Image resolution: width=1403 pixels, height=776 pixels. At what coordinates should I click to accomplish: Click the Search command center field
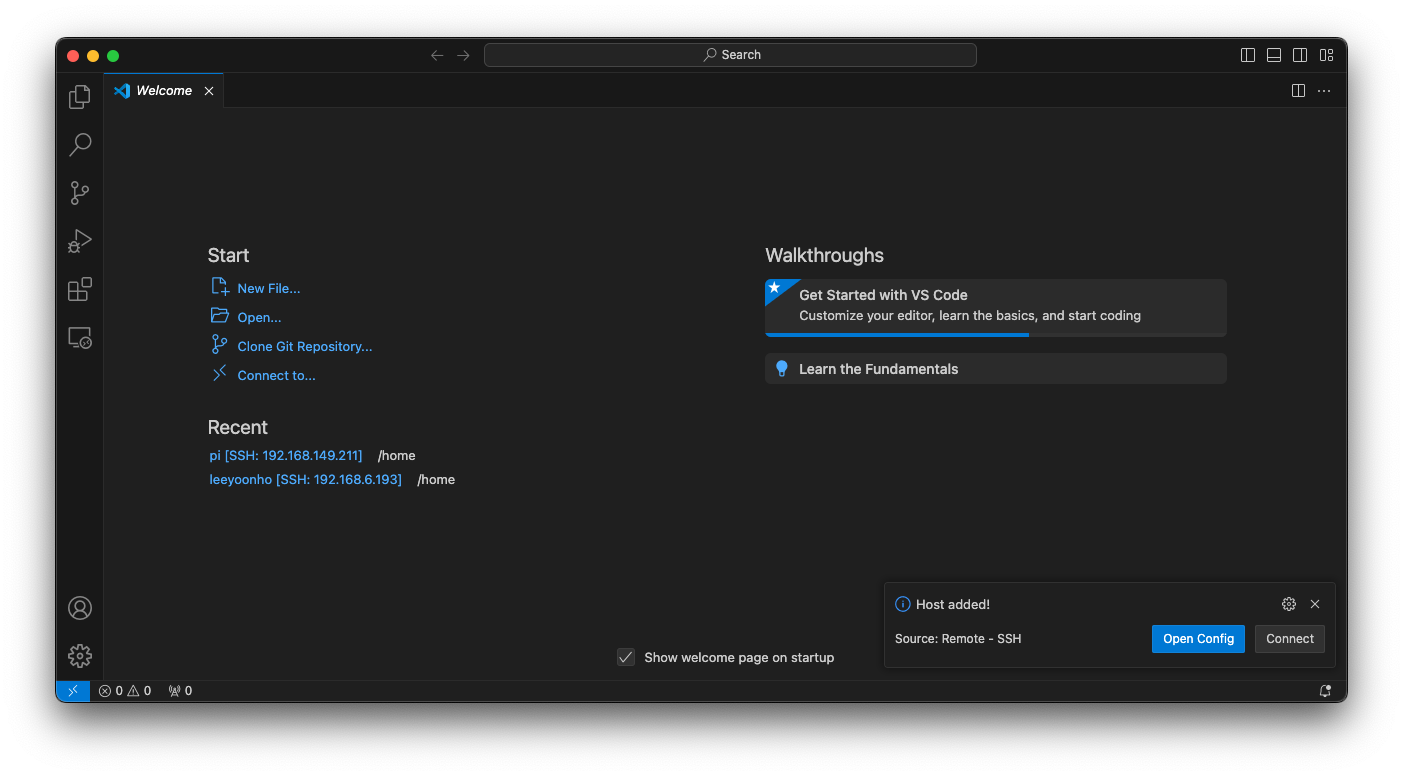(730, 55)
